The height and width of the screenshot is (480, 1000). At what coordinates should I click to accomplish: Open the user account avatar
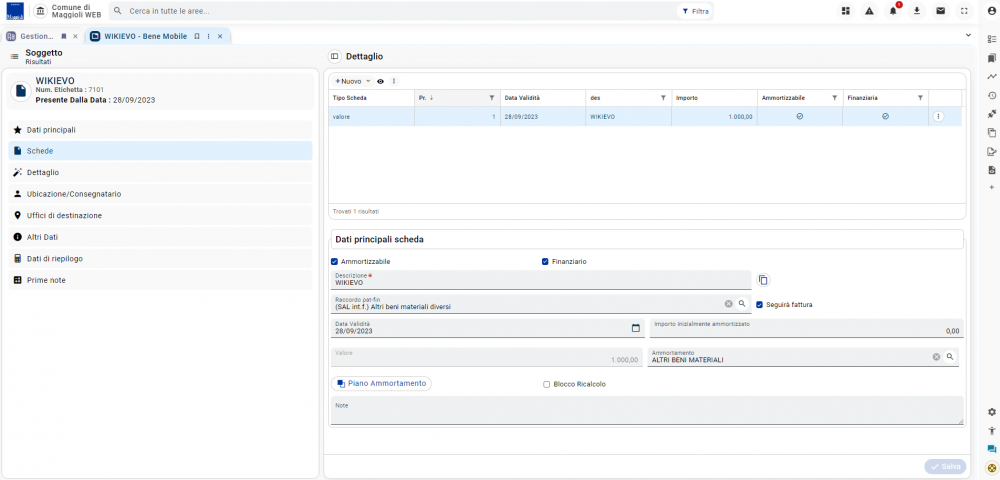(x=991, y=11)
